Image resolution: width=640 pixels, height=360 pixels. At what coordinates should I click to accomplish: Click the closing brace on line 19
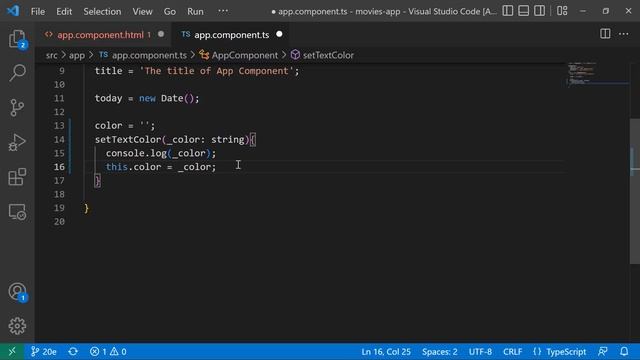(x=86, y=209)
